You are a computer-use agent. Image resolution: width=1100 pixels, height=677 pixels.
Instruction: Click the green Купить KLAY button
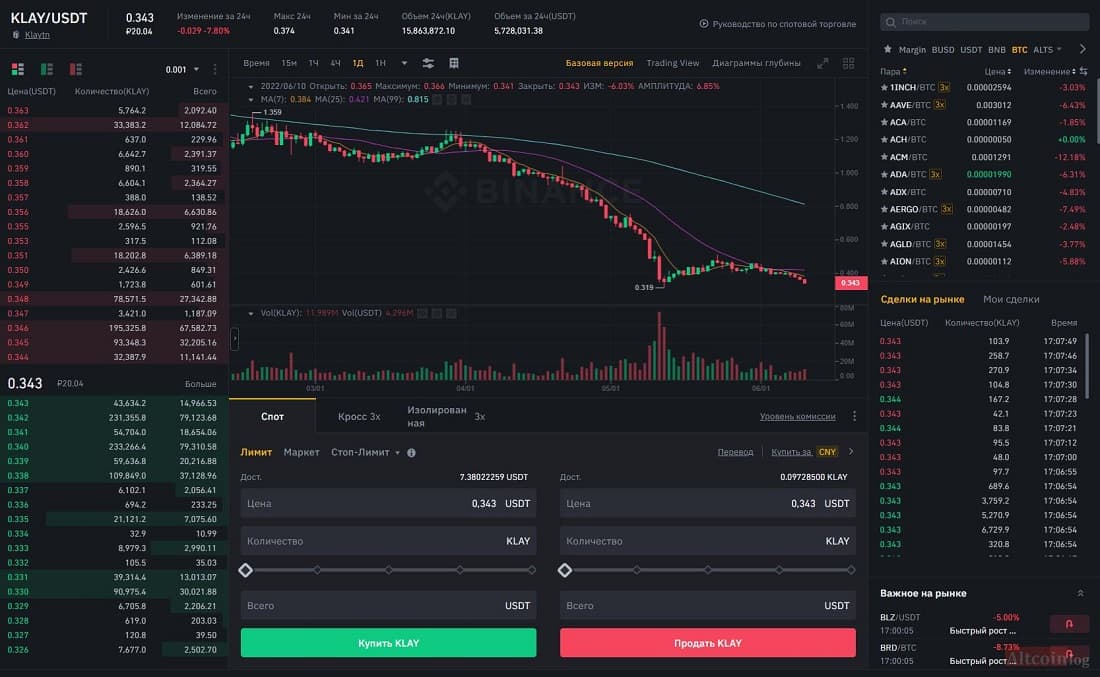tap(389, 643)
